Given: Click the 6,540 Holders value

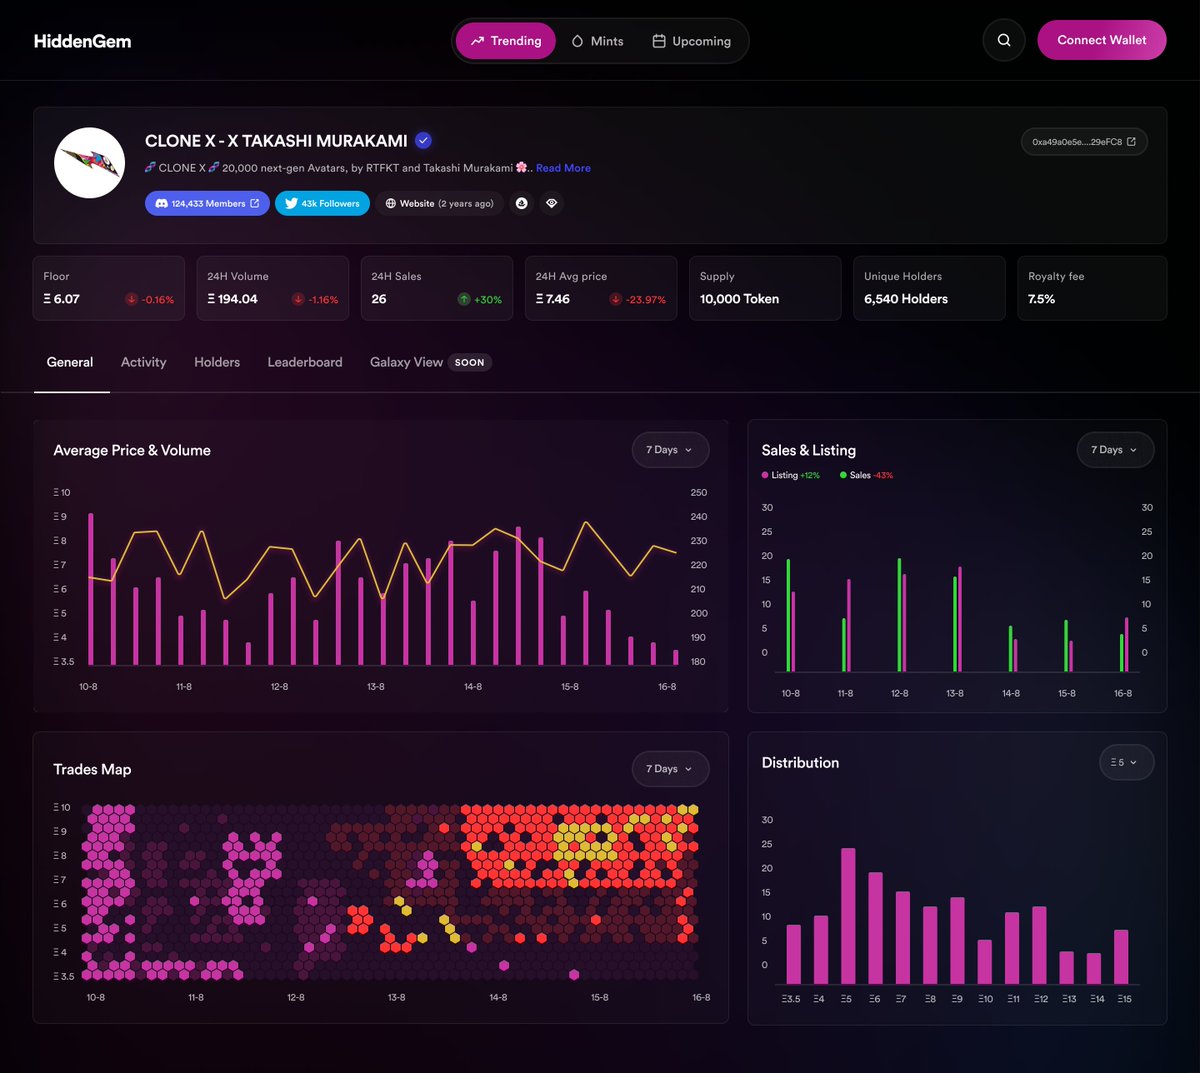Looking at the screenshot, I should click(906, 299).
